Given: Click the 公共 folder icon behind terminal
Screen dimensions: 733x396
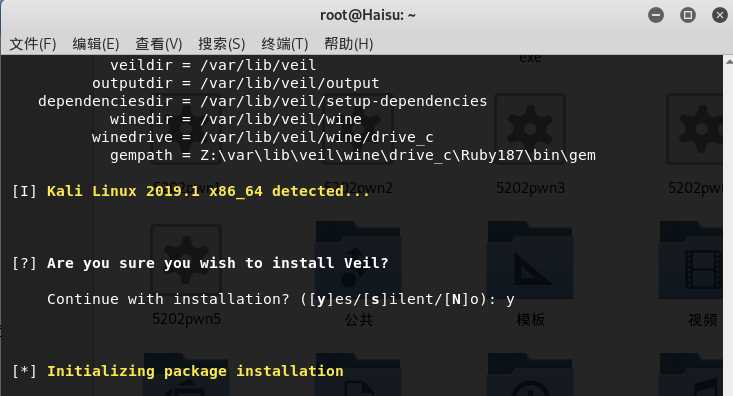Looking at the screenshot, I should pos(358,260).
